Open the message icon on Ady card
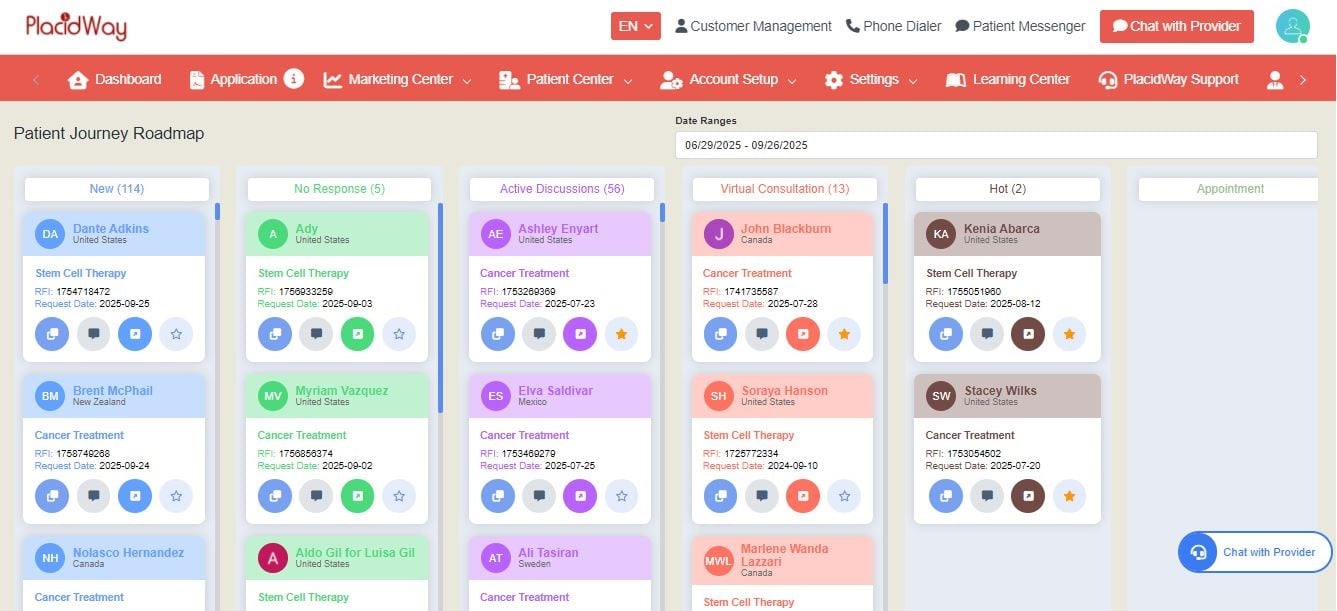The image size is (1337, 611). pos(316,334)
